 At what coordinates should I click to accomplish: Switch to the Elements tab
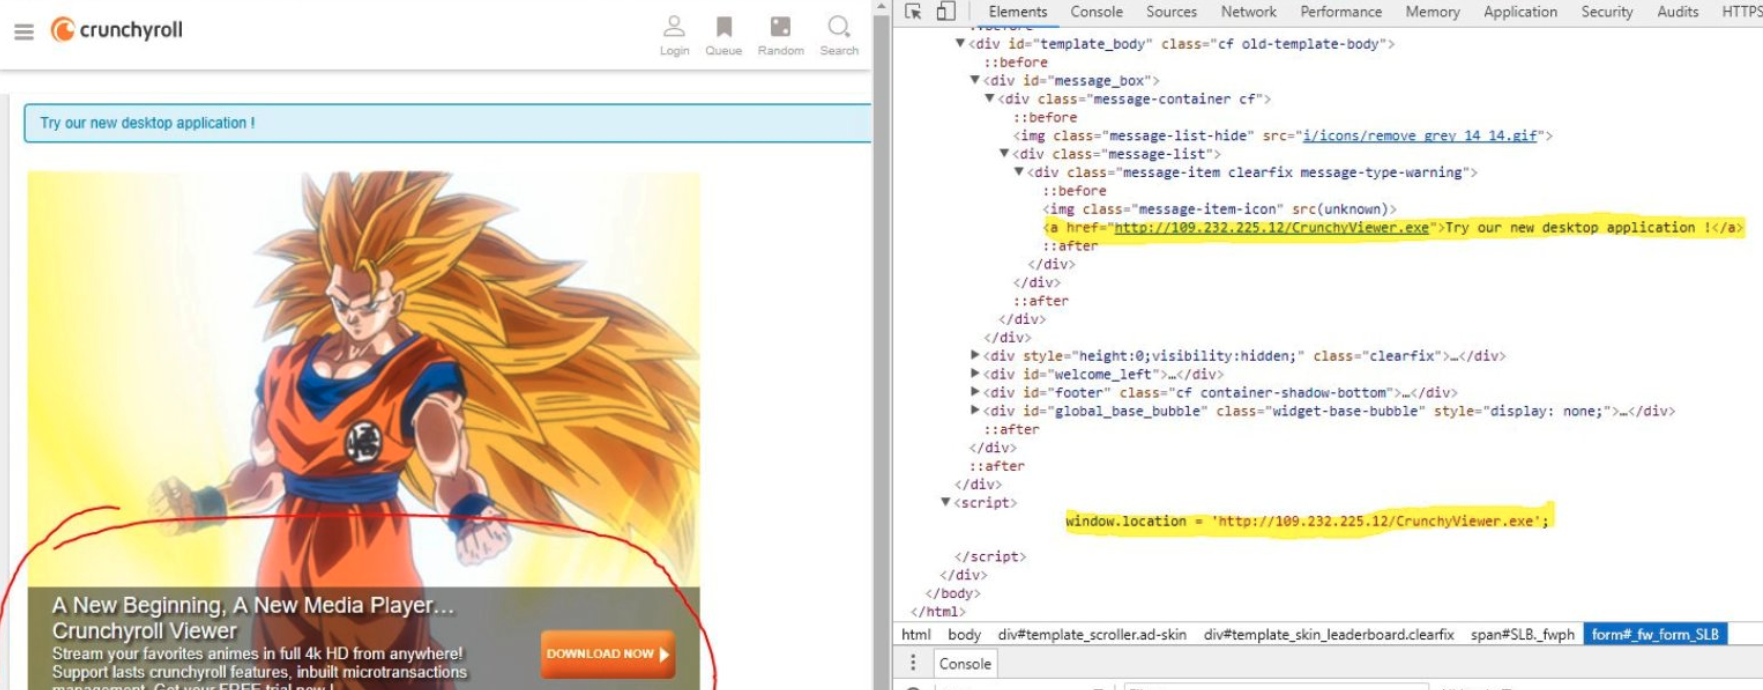[x=1017, y=12]
